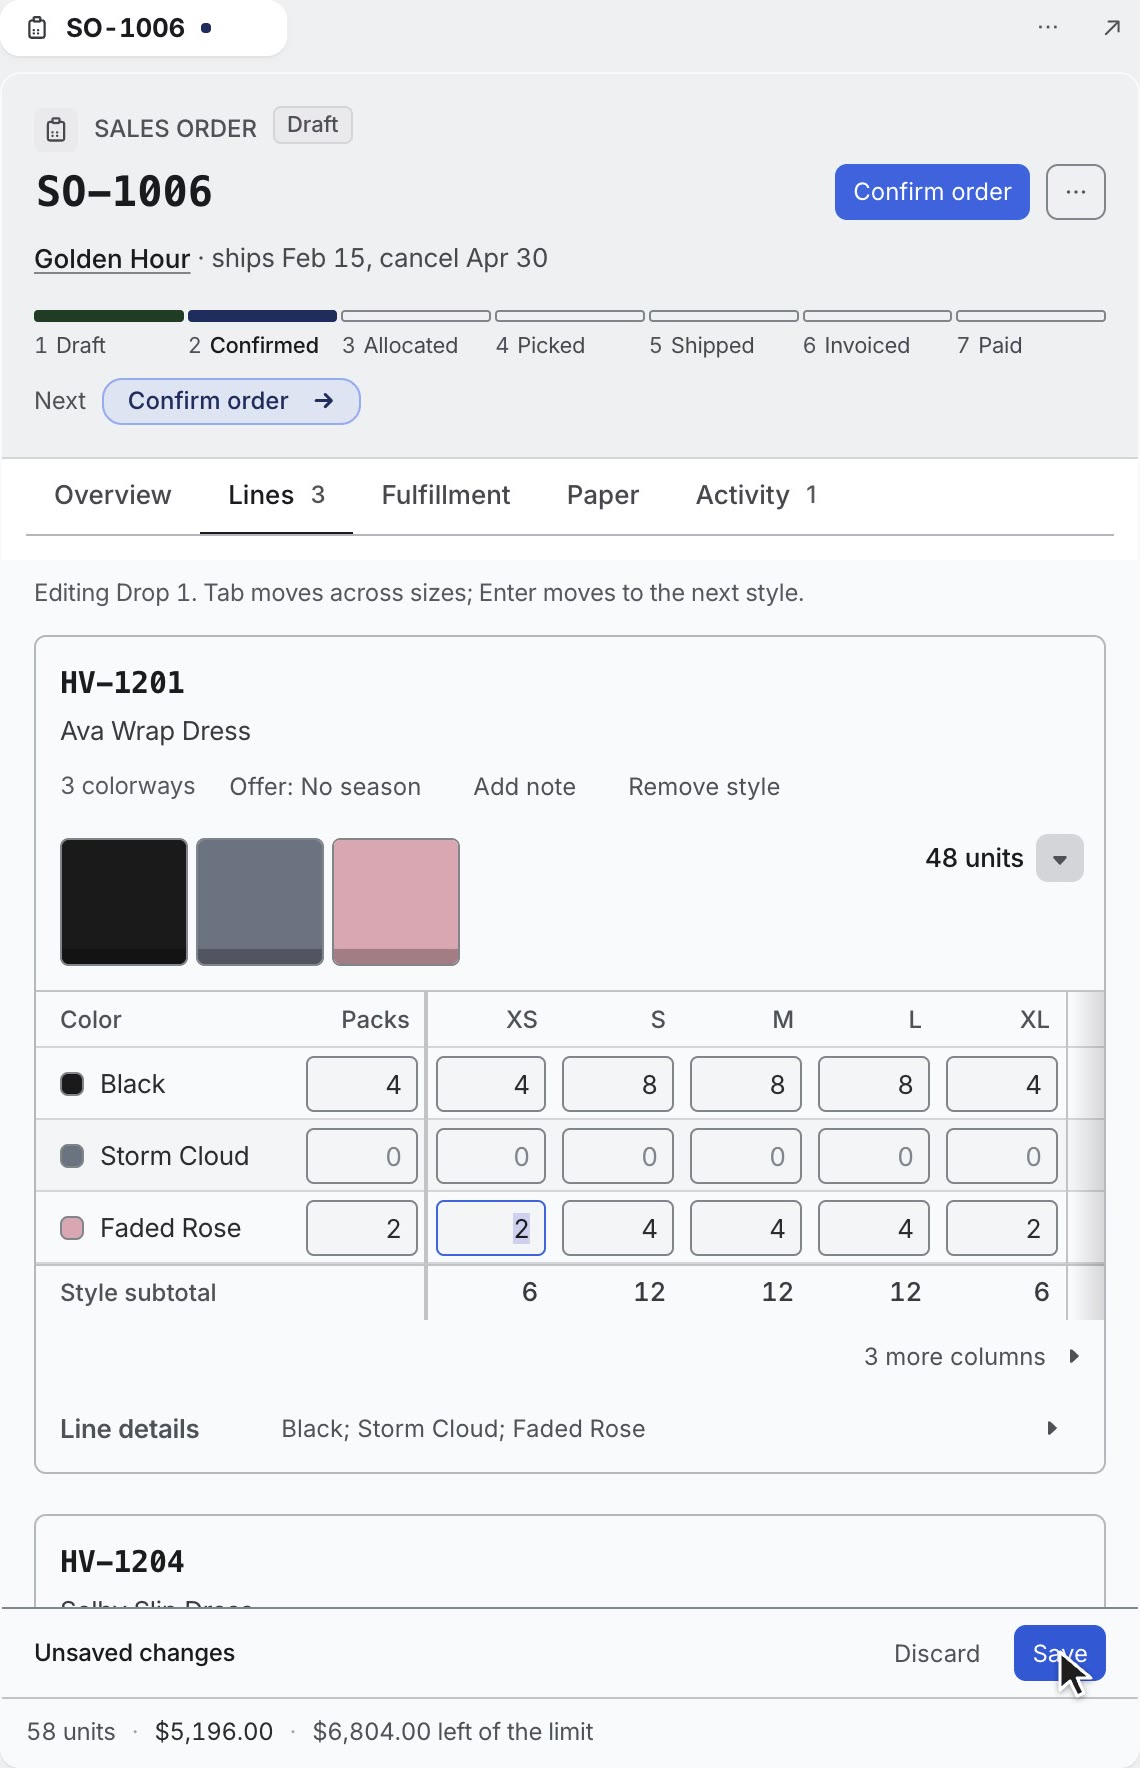Click the Allocated progress step
The image size is (1140, 1768).
pyautogui.click(x=416, y=334)
